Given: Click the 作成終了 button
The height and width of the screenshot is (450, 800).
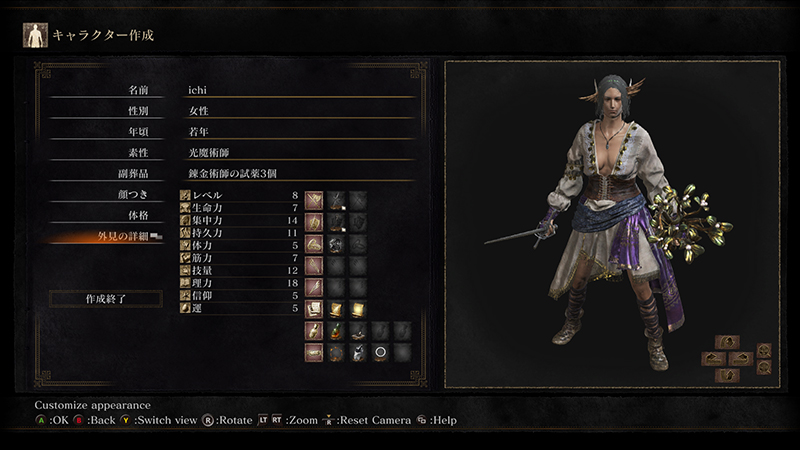Looking at the screenshot, I should tap(106, 299).
